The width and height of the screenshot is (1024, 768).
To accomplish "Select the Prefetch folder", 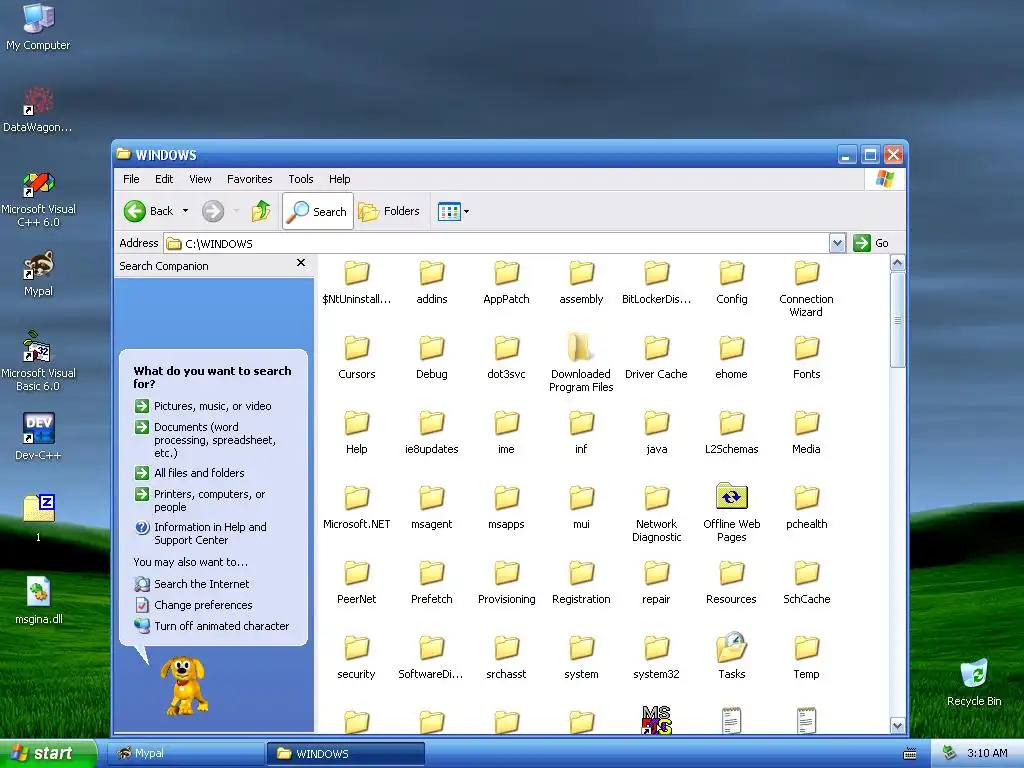I will click(x=432, y=583).
